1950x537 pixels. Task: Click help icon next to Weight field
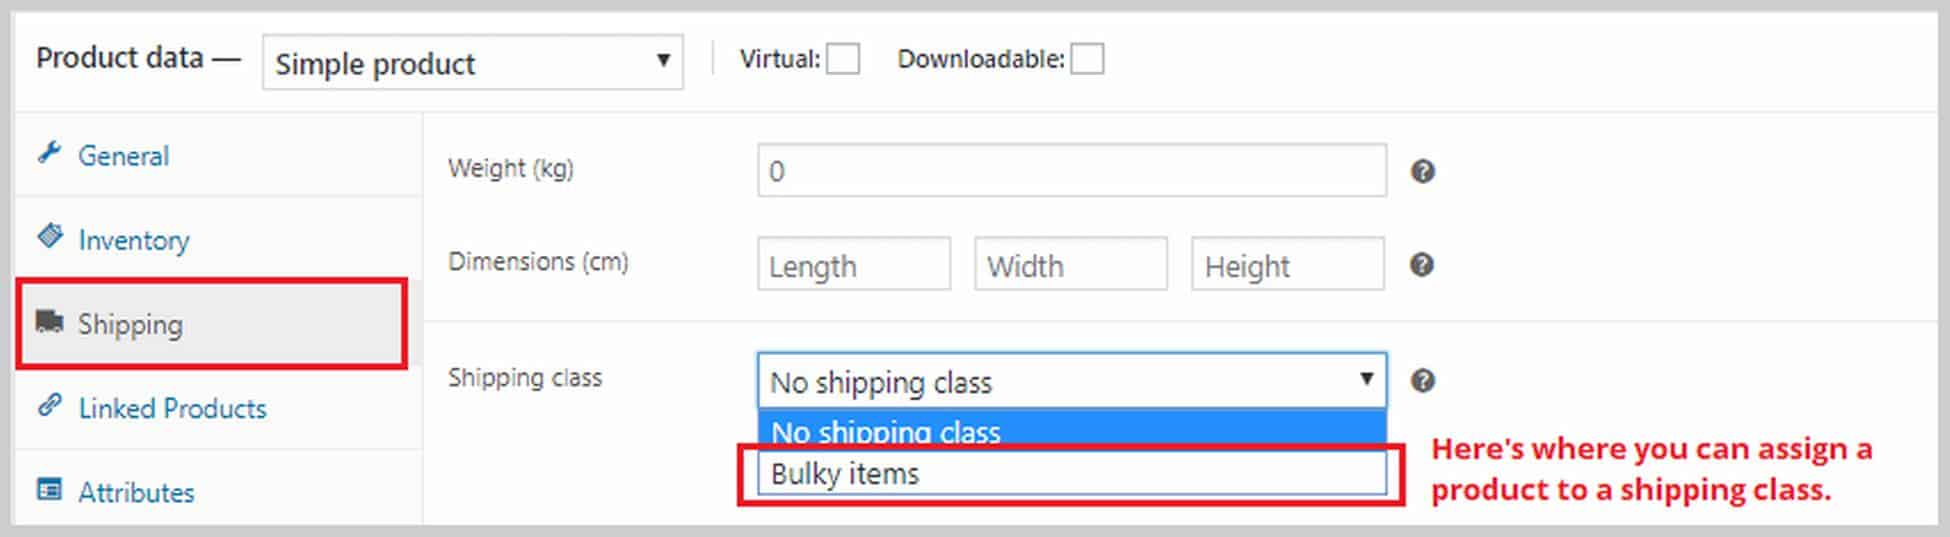1423,172
